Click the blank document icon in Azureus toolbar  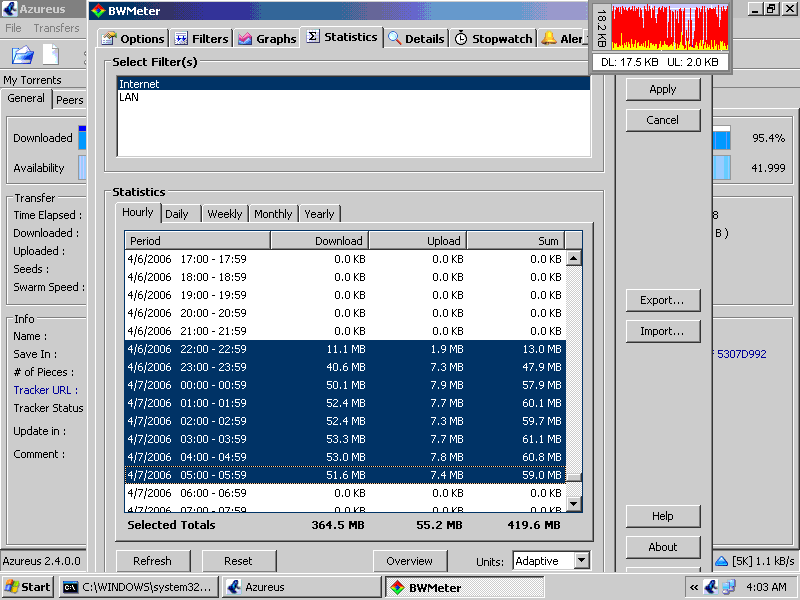pos(50,55)
